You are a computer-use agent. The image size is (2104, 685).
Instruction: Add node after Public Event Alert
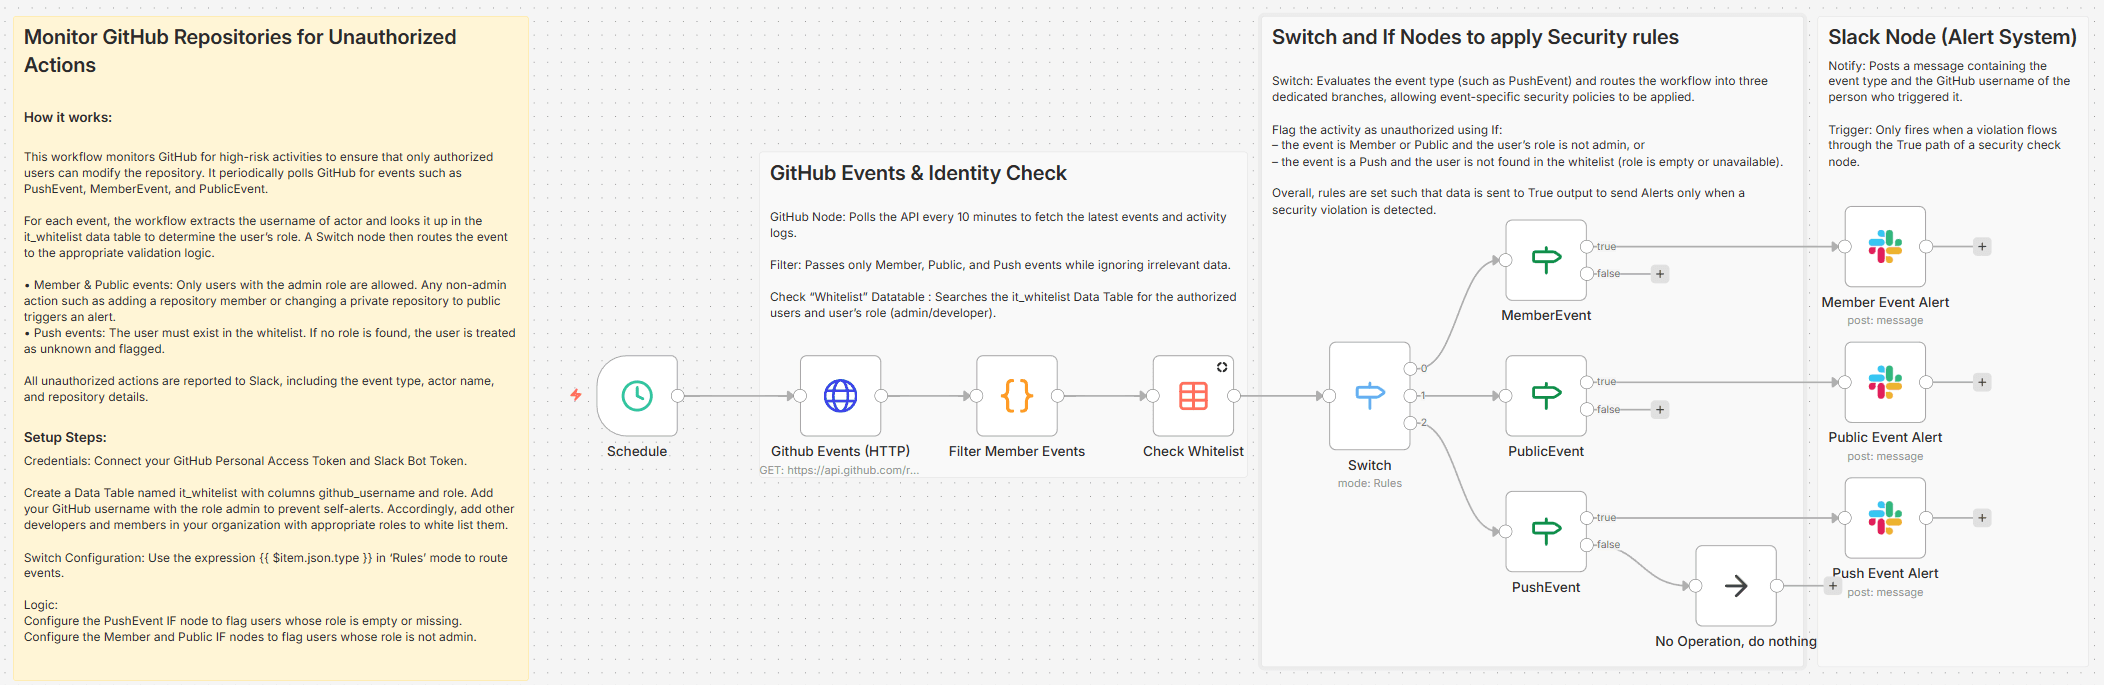(x=1982, y=382)
